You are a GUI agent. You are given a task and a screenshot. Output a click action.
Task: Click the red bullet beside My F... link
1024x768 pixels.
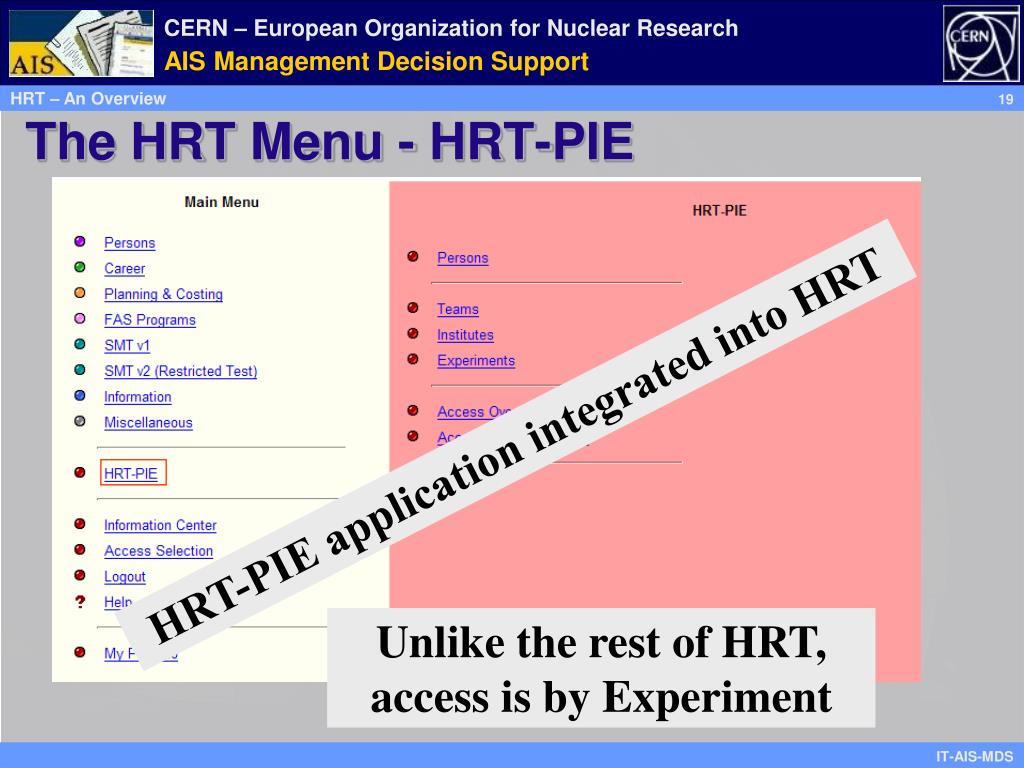point(80,652)
